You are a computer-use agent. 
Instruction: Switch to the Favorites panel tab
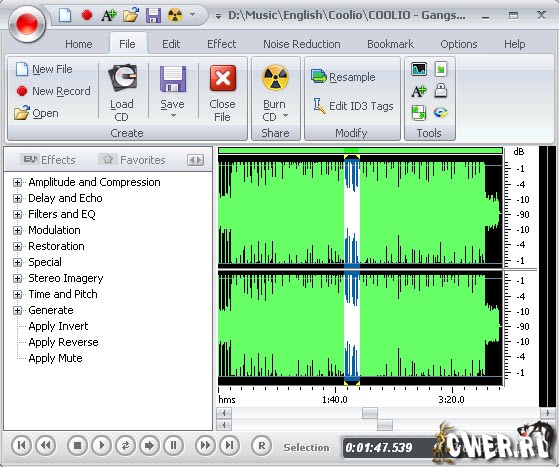pos(133,160)
